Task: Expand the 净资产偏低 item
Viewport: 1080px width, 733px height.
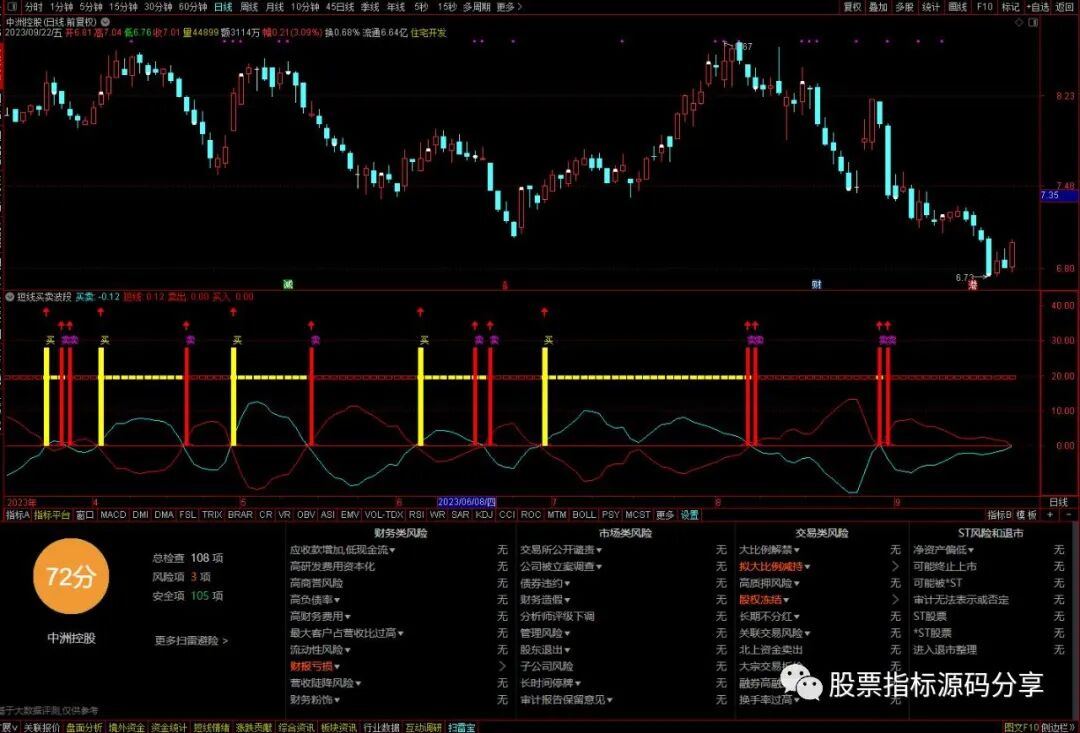Action: [x=943, y=550]
